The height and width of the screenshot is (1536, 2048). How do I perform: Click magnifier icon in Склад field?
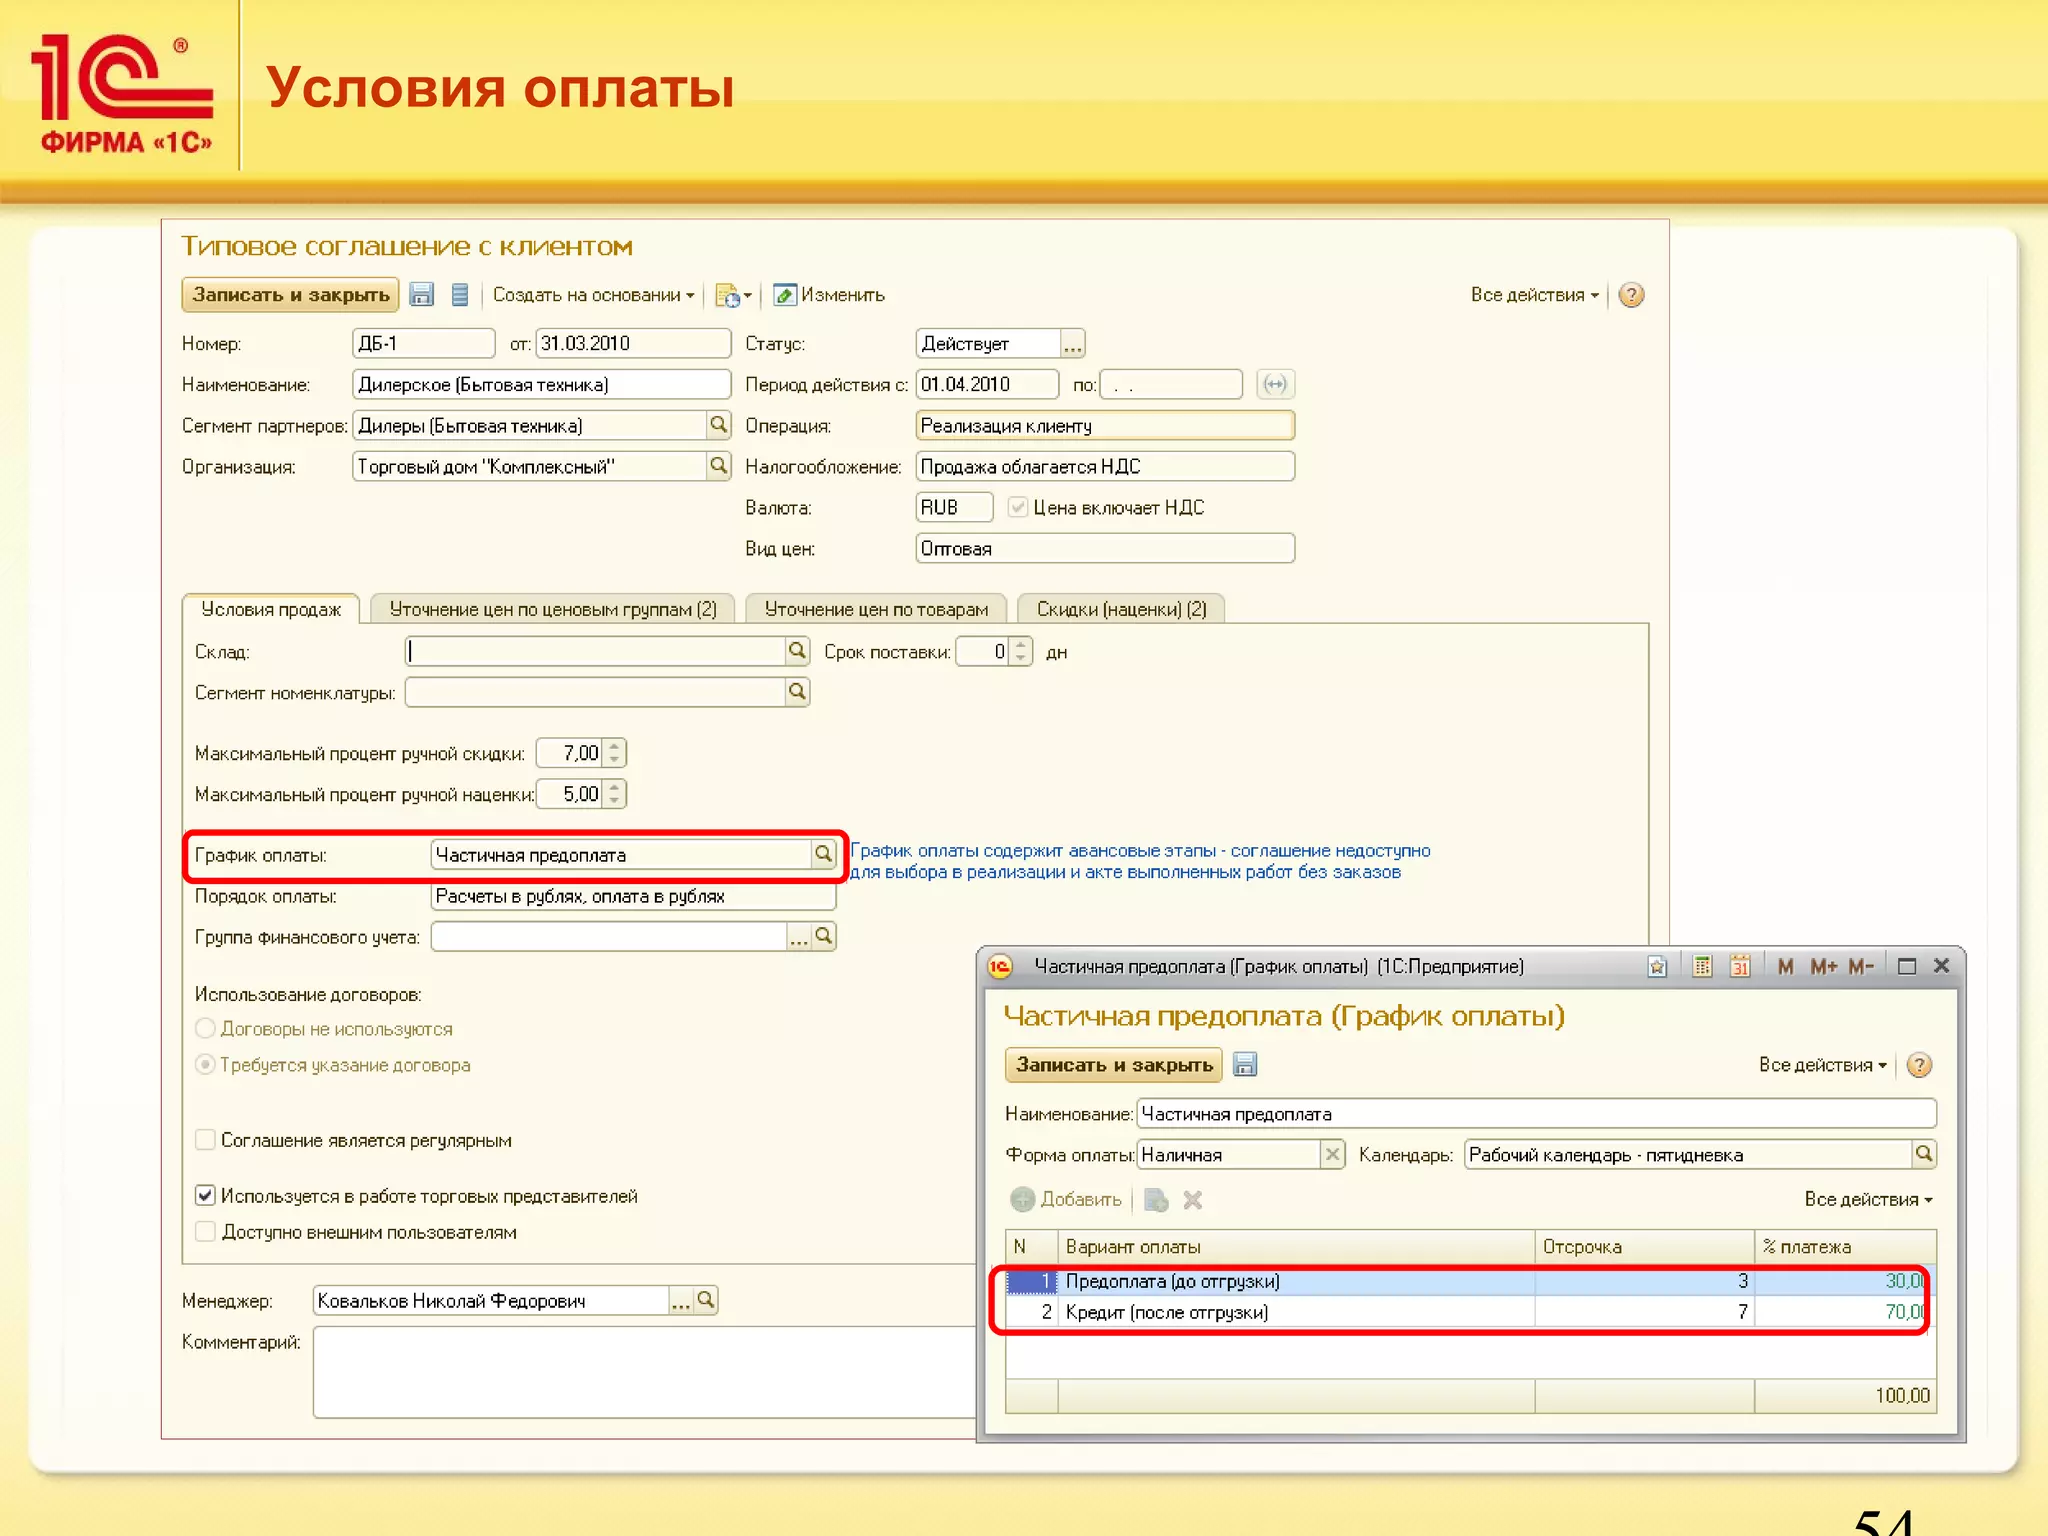796,651
